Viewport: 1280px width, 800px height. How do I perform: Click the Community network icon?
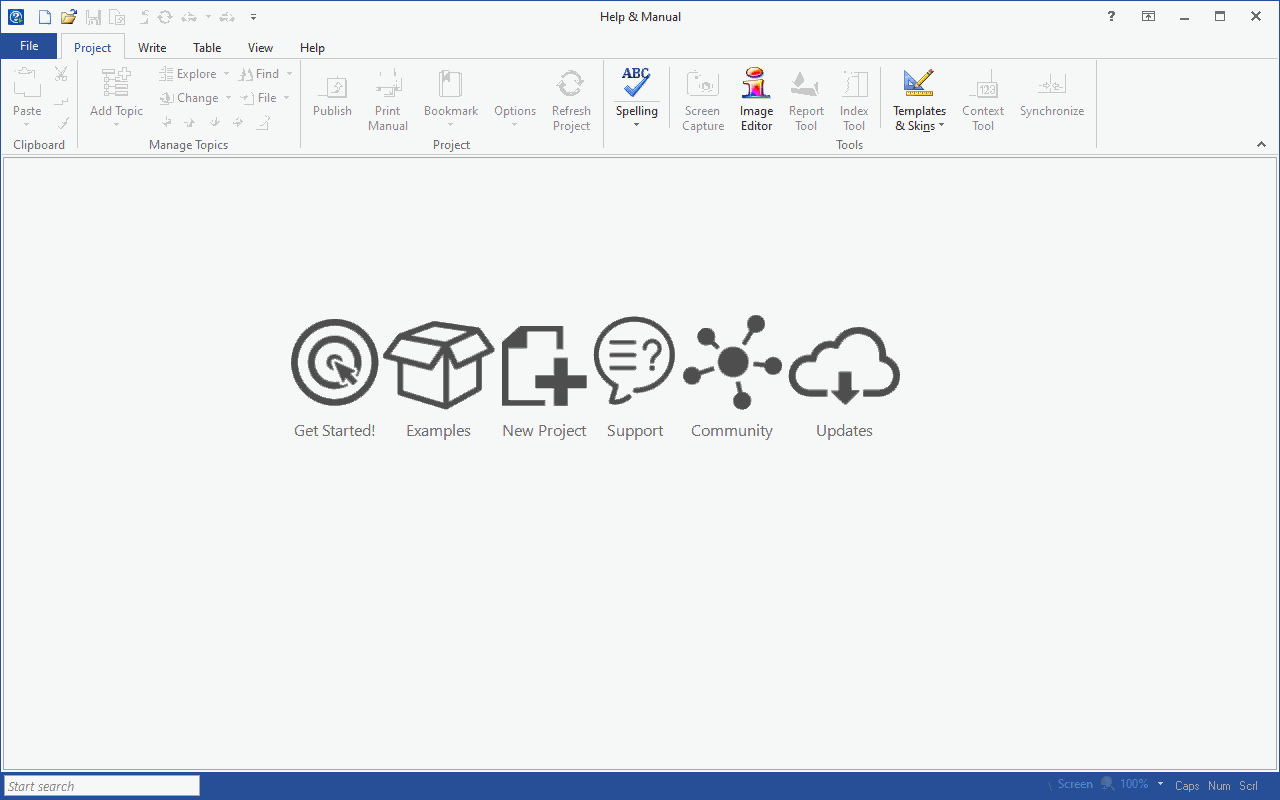732,362
